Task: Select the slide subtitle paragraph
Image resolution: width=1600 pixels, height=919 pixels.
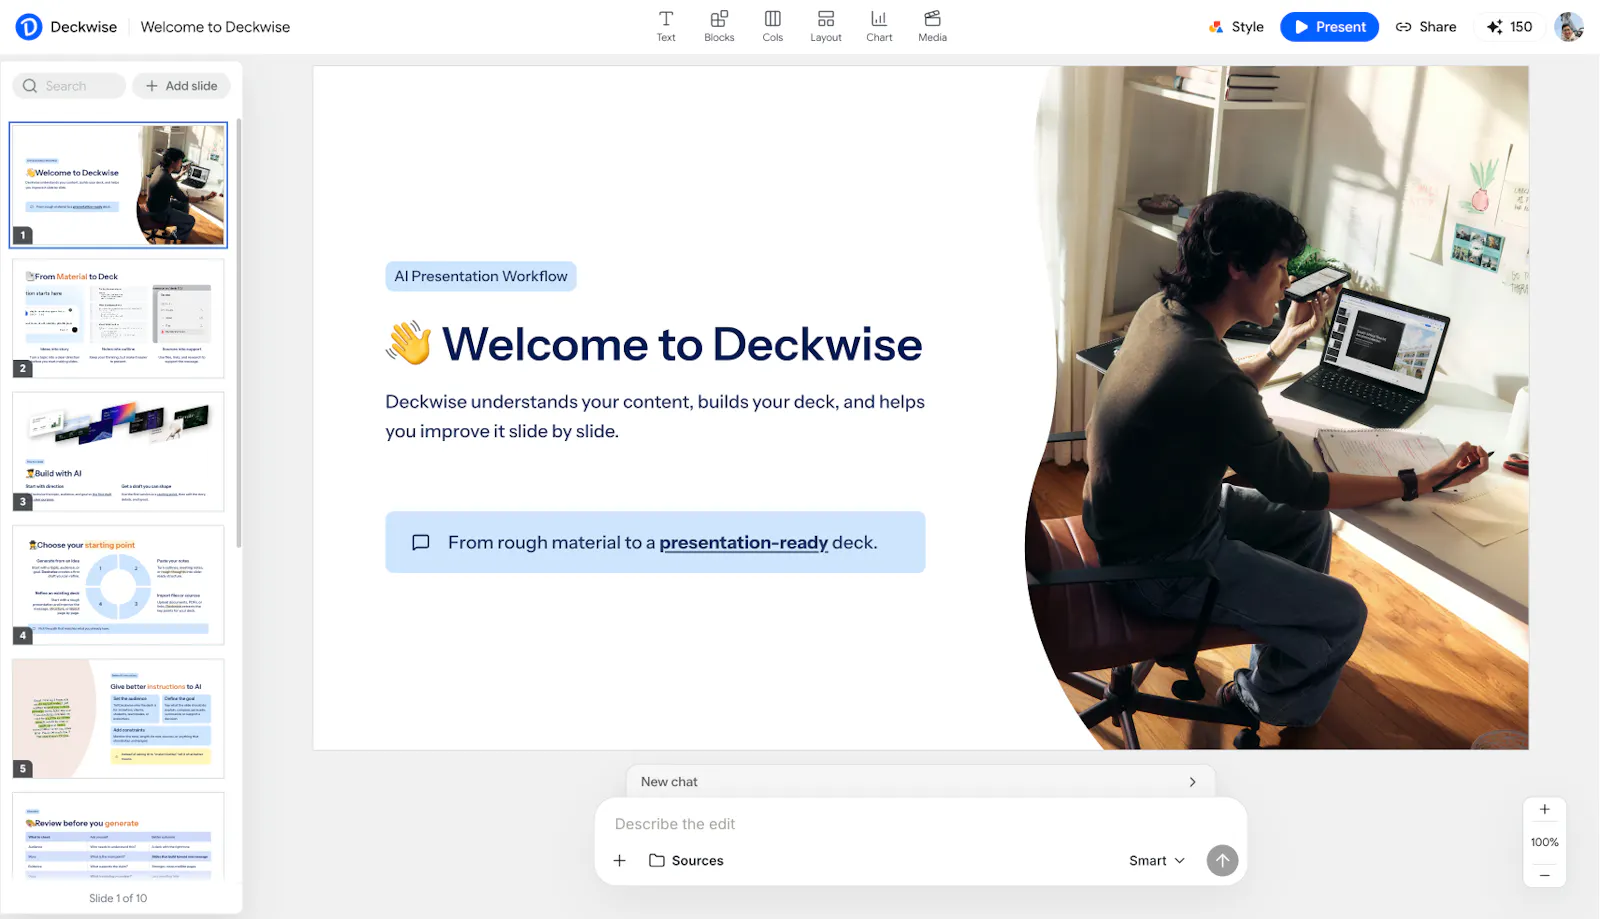Action: 655,416
